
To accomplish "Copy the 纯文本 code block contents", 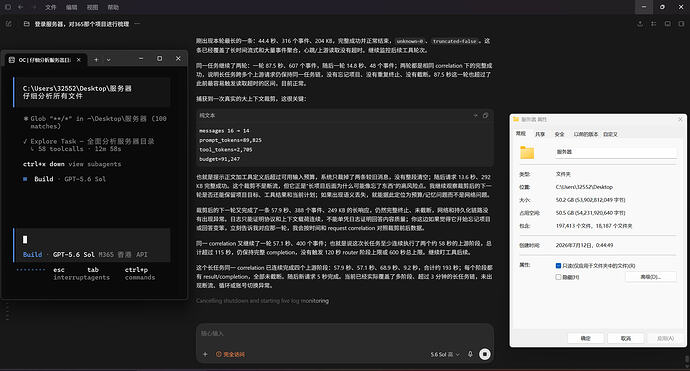I will tap(485, 116).
